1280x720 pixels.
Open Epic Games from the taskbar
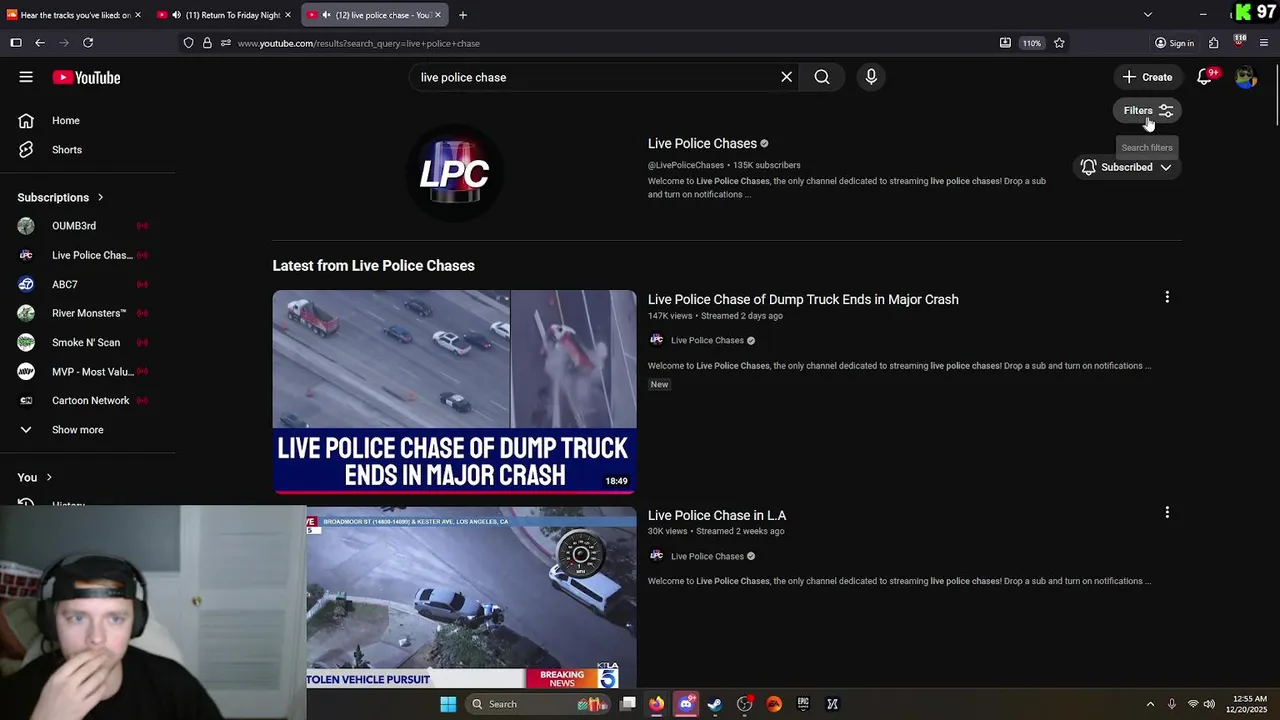803,704
